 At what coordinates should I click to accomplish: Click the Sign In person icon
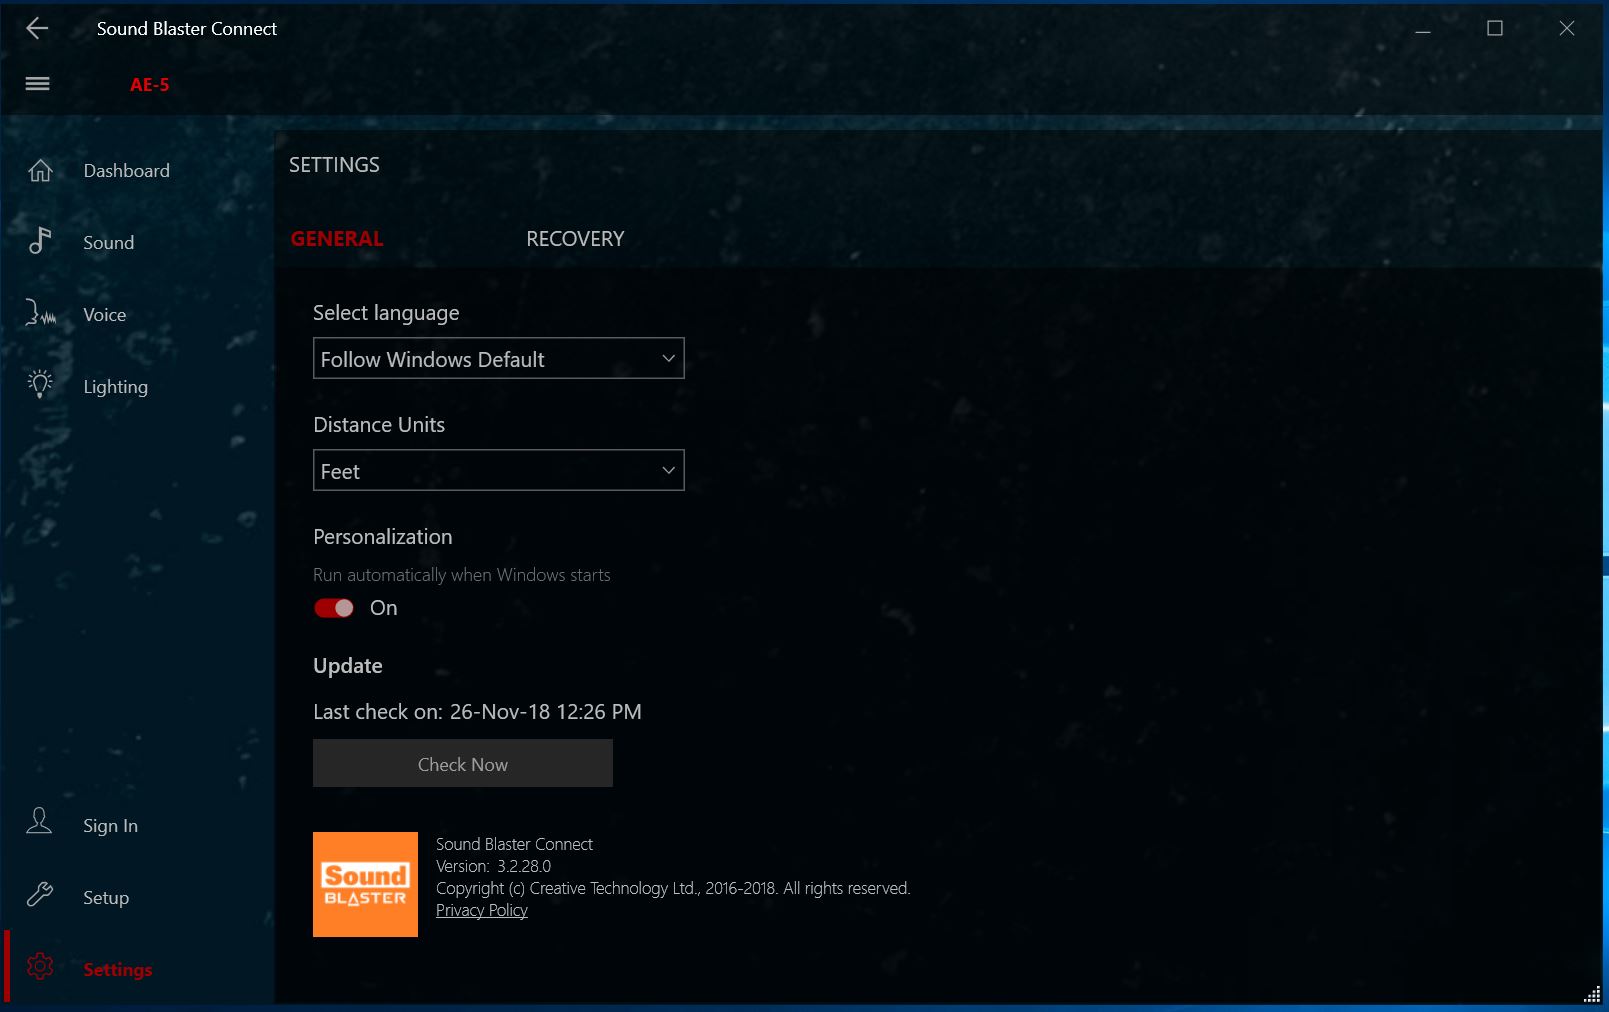[39, 822]
